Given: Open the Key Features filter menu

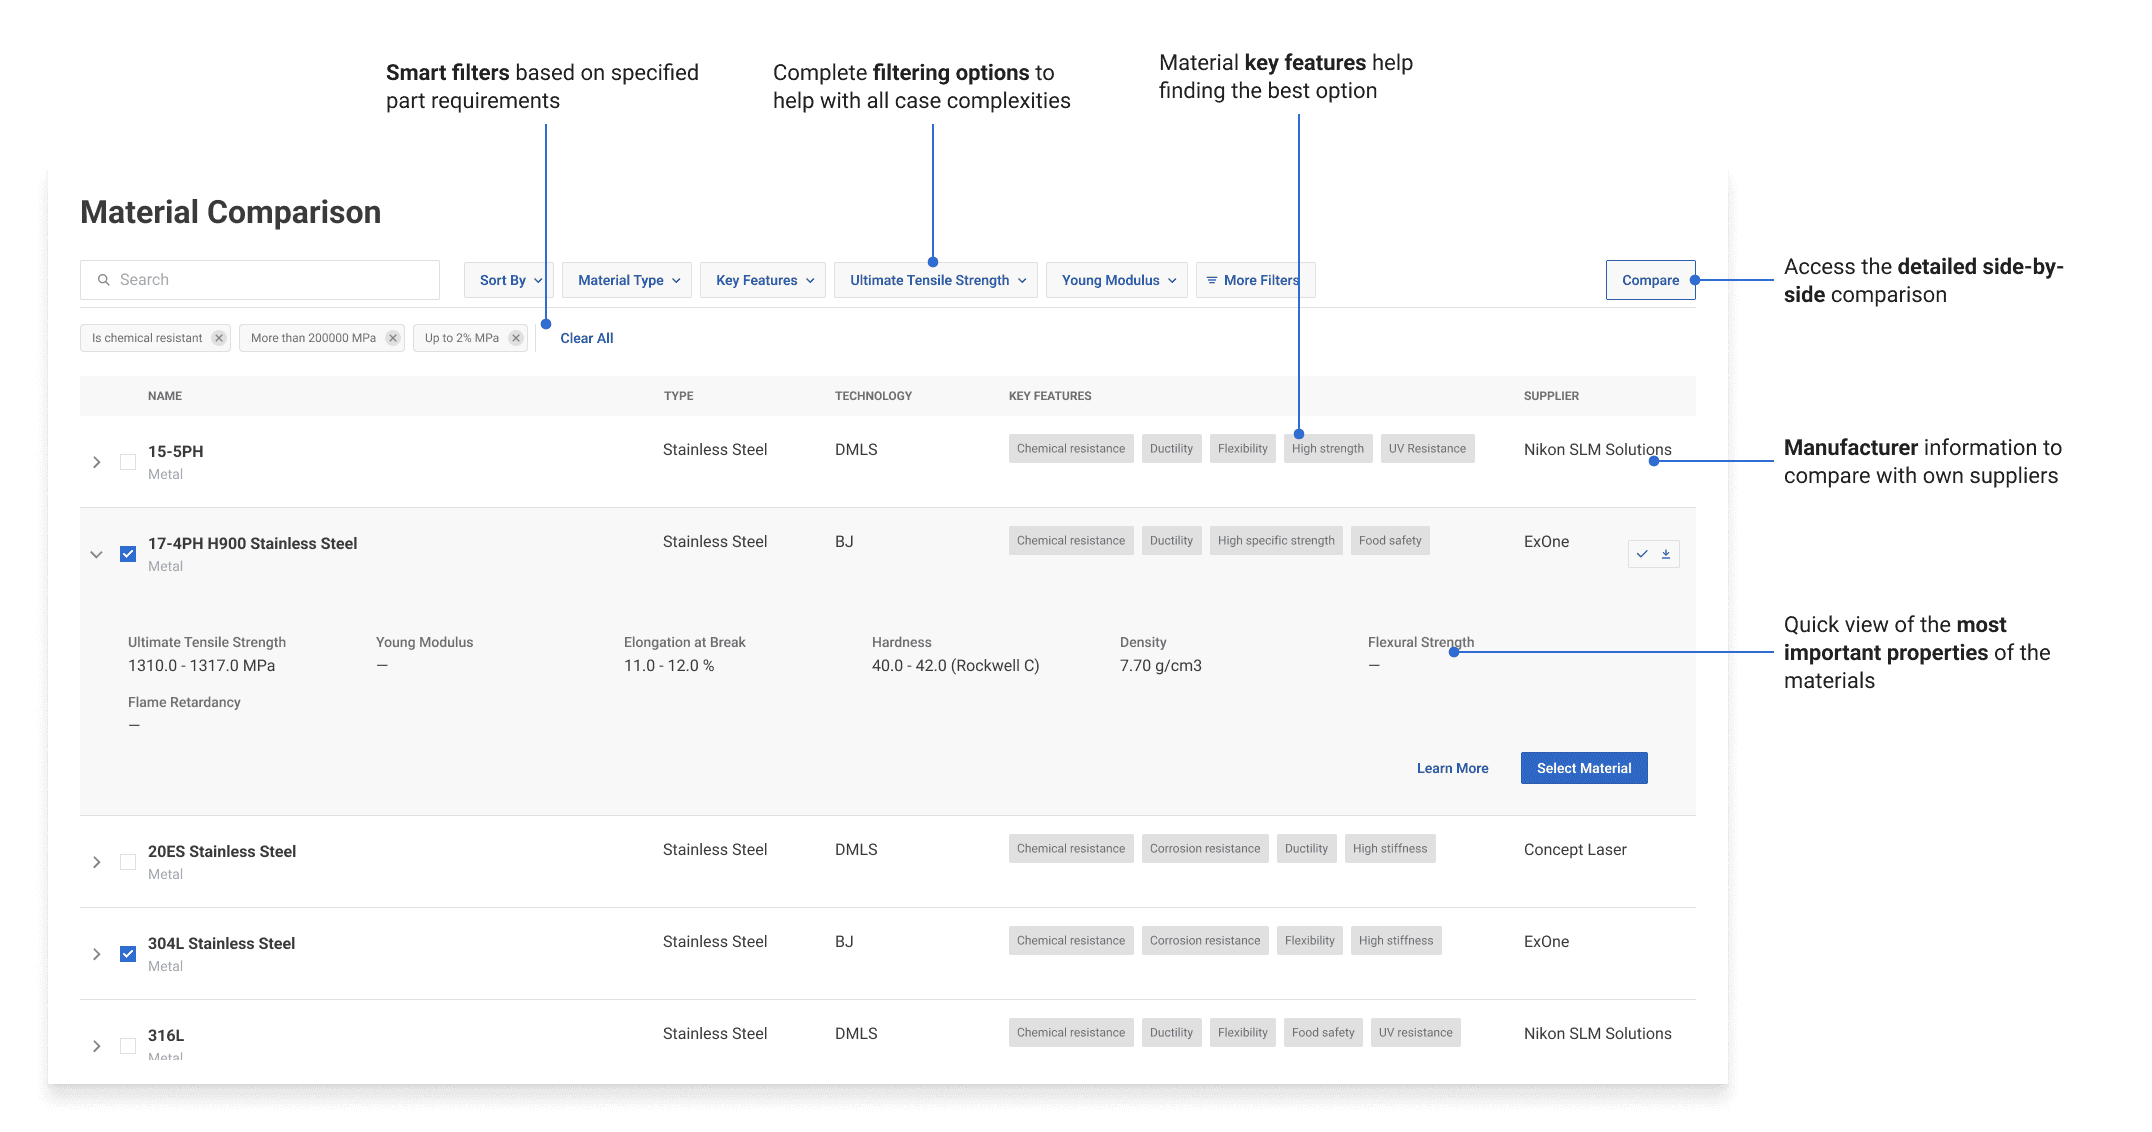Looking at the screenshot, I should click(764, 280).
